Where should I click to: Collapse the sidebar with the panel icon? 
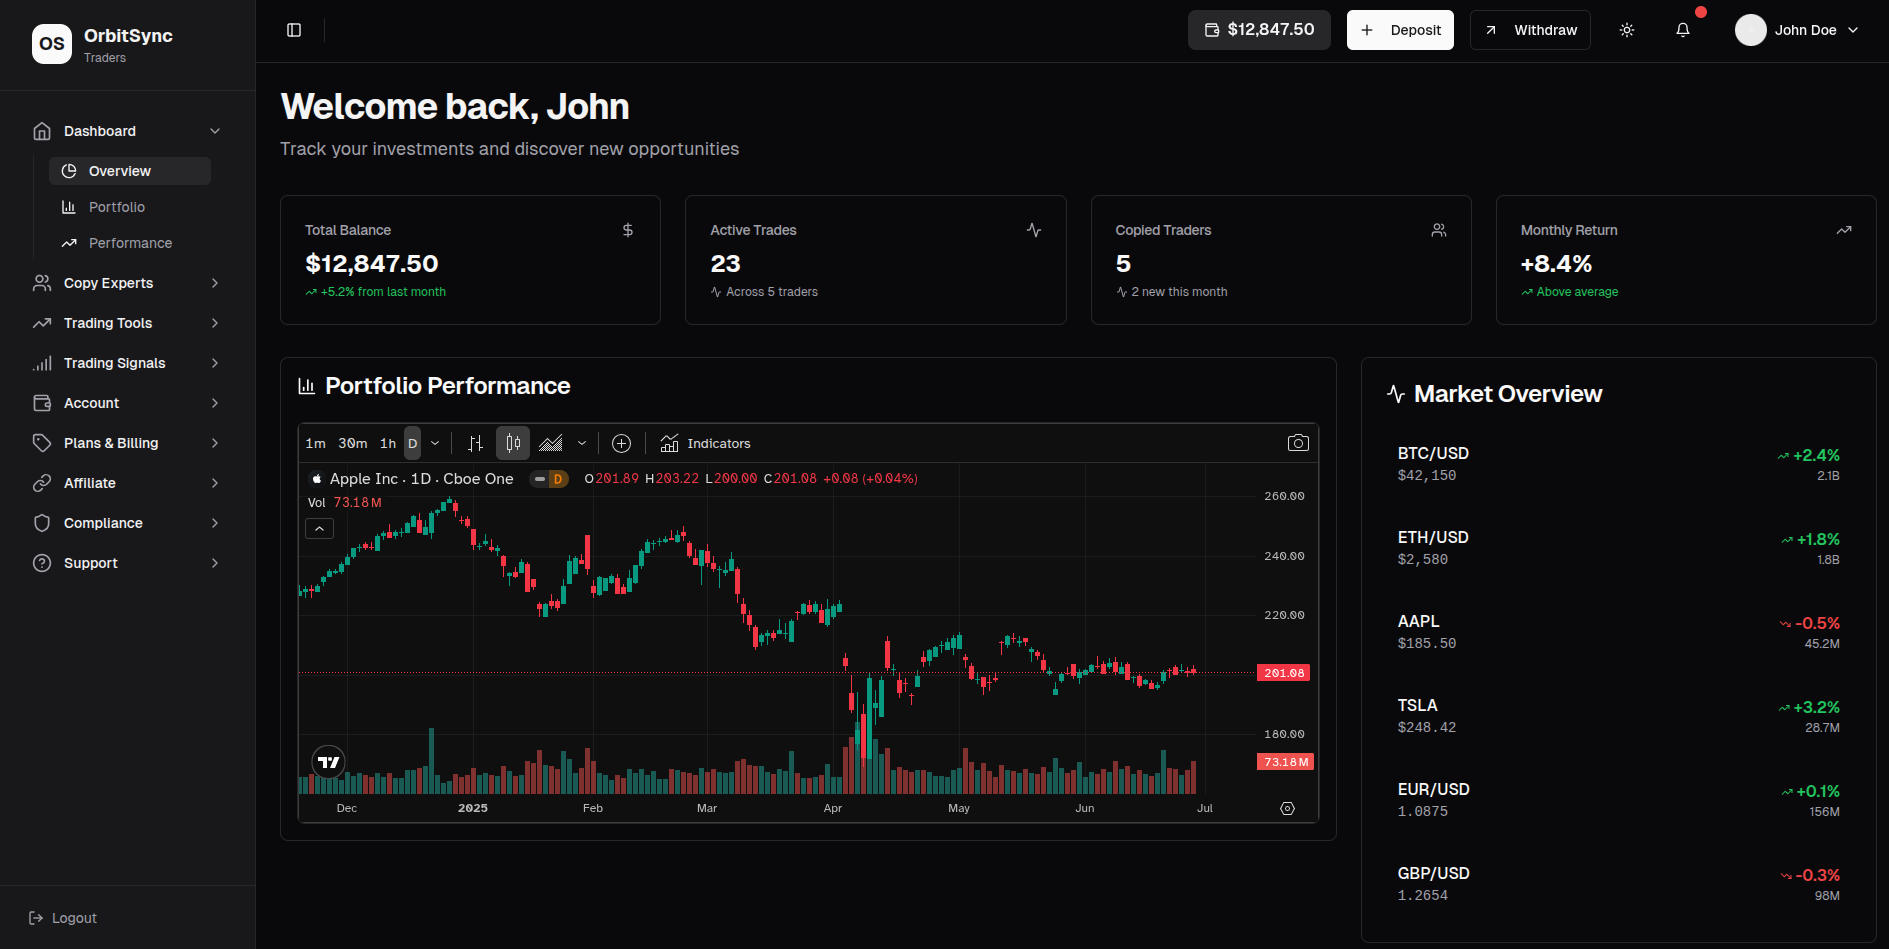point(293,29)
